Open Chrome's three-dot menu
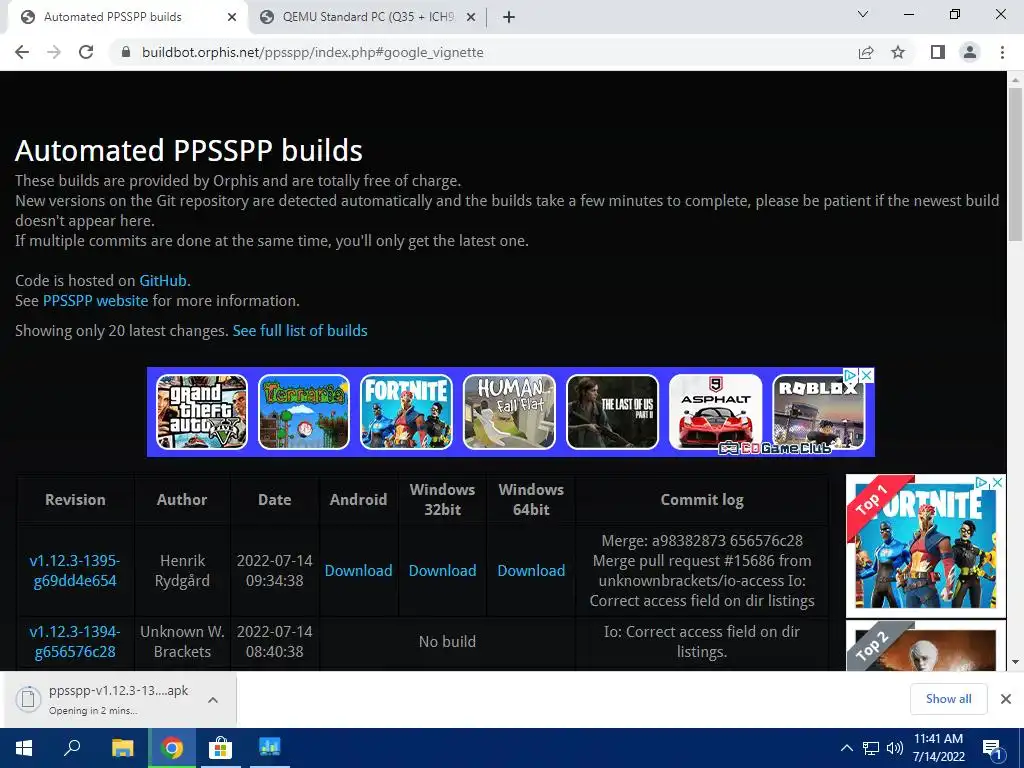The width and height of the screenshot is (1024, 768). 1002,52
